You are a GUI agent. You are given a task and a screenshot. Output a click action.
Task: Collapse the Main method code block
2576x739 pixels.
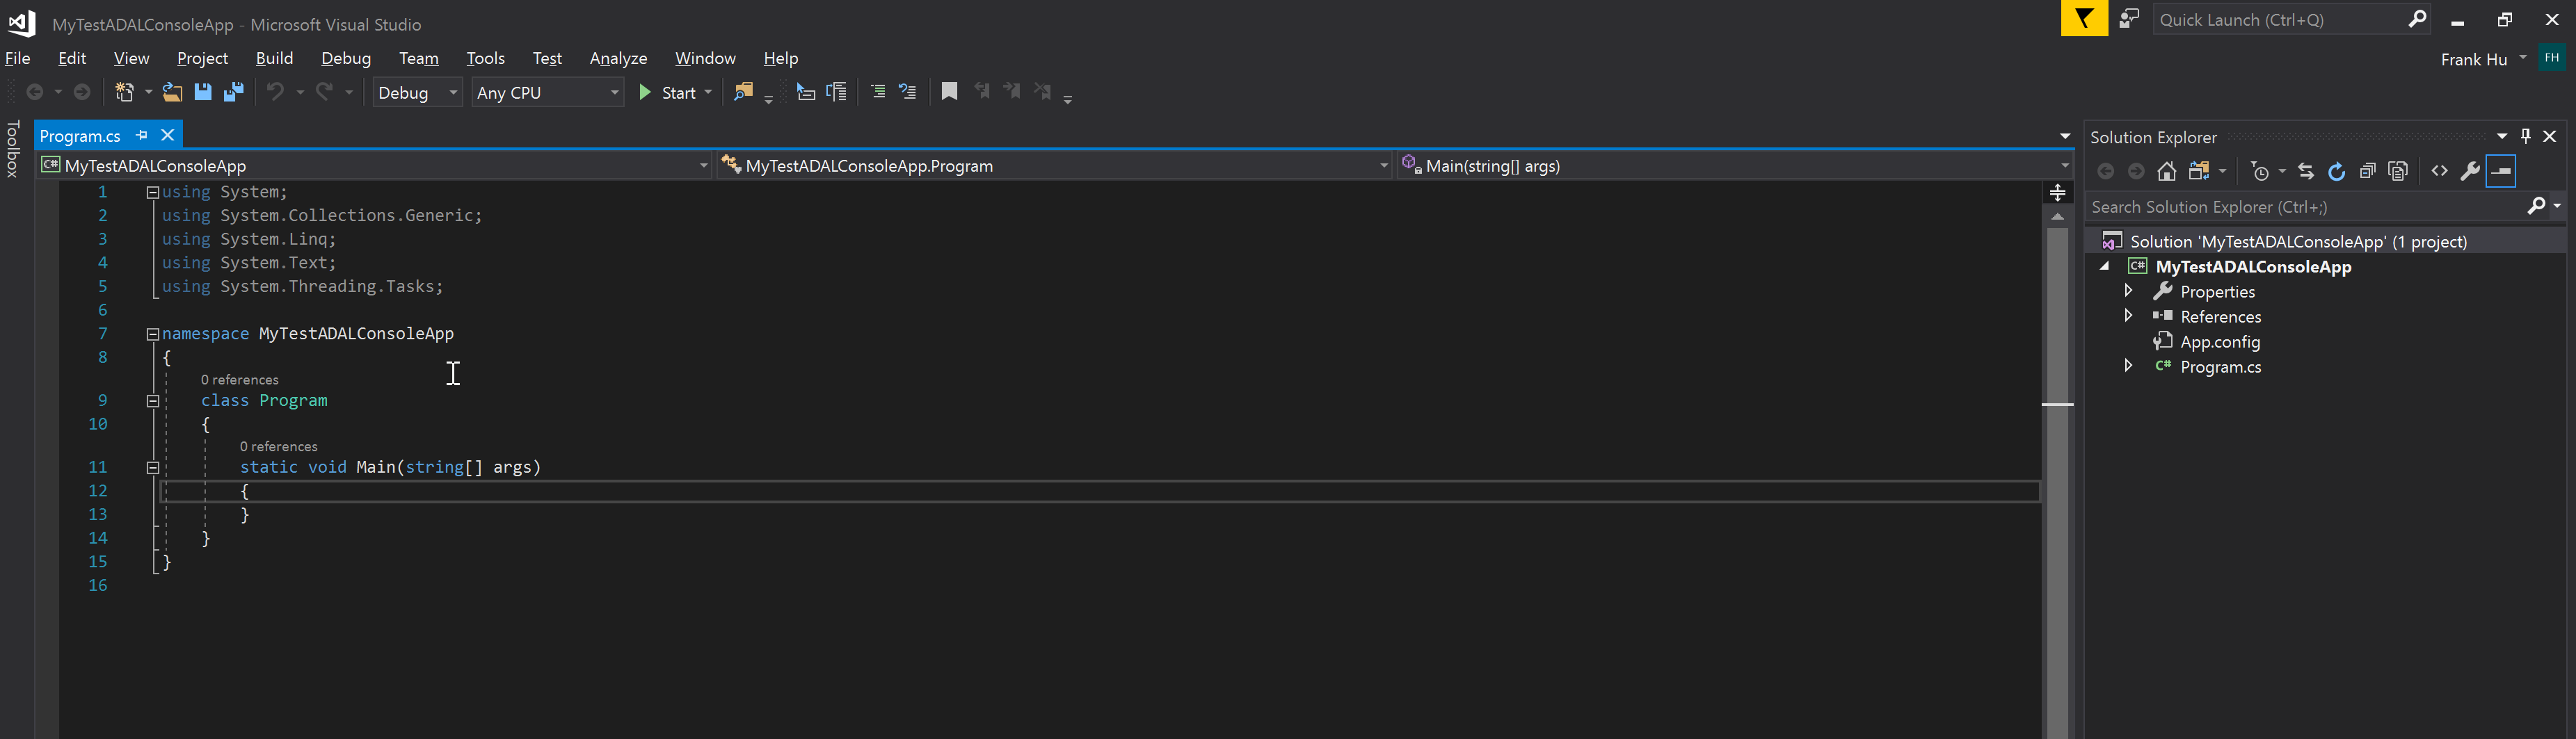tap(153, 467)
